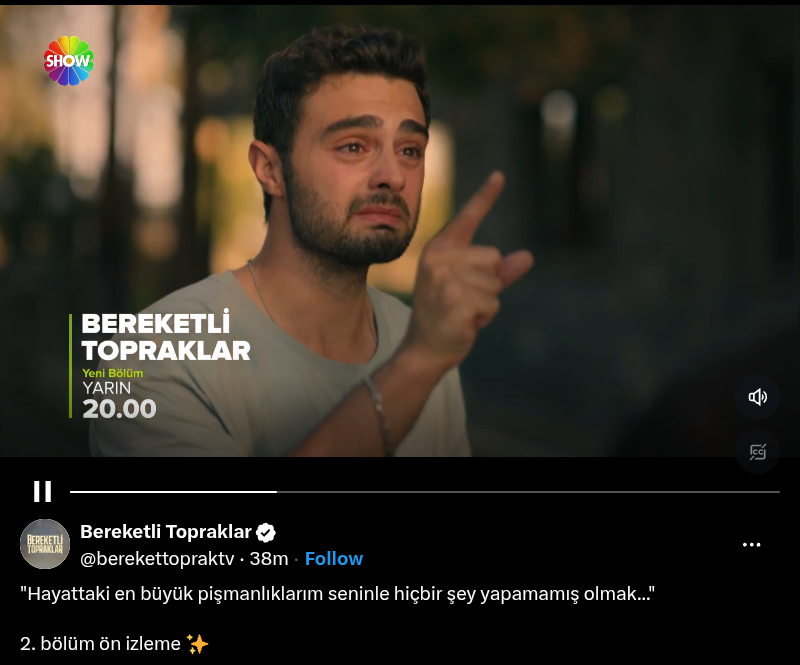Seek to the unplayed part of the progress bar
The image size is (800, 665).
click(528, 492)
